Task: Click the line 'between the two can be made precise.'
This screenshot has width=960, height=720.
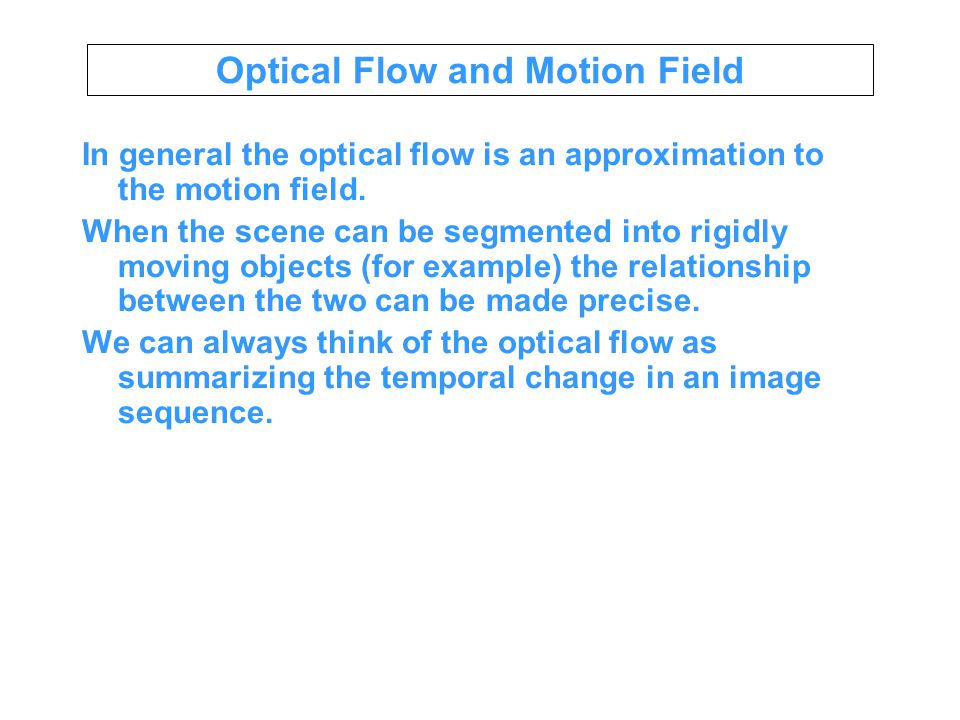Action: [x=408, y=301]
